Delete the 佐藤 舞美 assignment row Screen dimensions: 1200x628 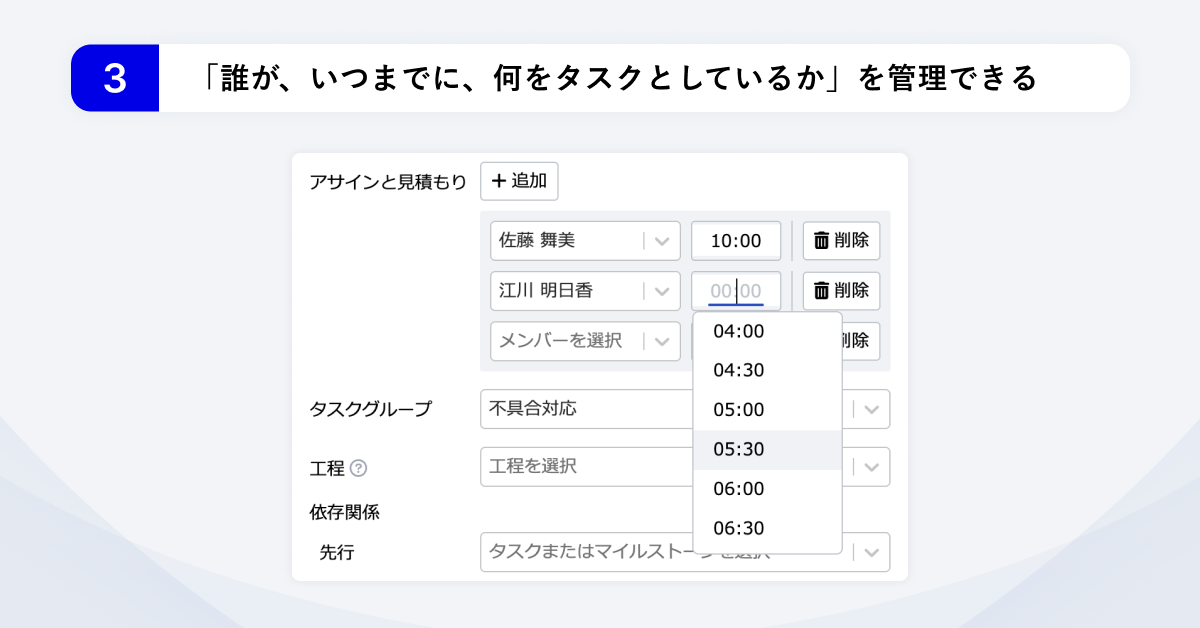coord(841,241)
